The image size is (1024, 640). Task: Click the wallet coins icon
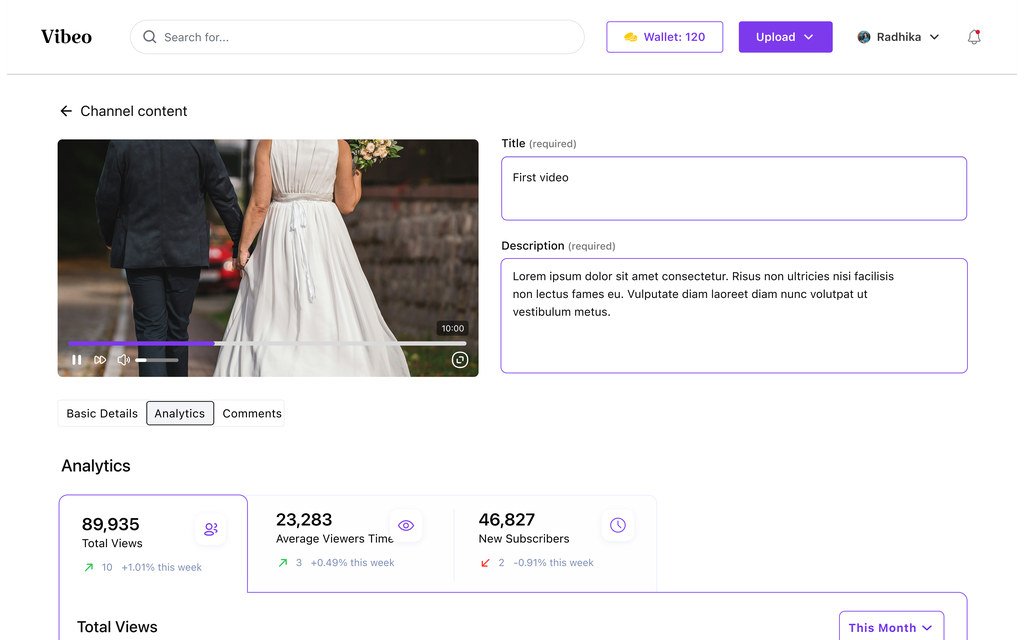[x=630, y=37]
